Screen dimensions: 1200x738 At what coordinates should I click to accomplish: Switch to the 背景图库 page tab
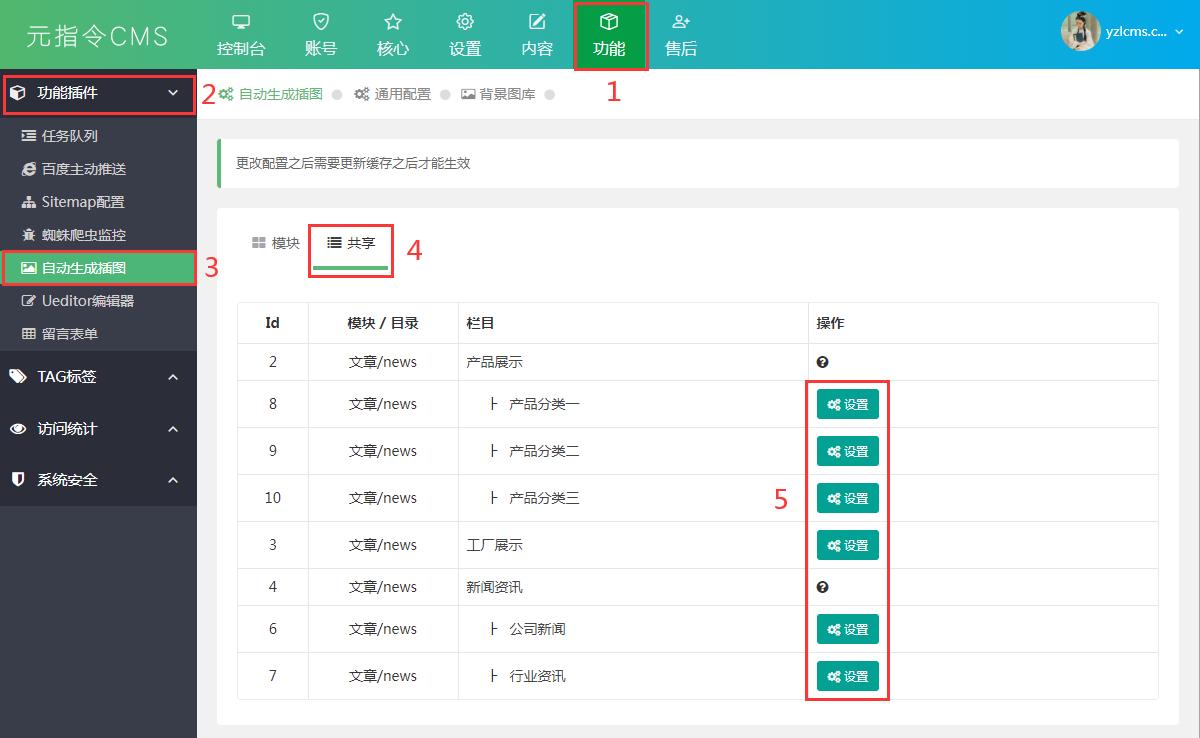[x=498, y=94]
